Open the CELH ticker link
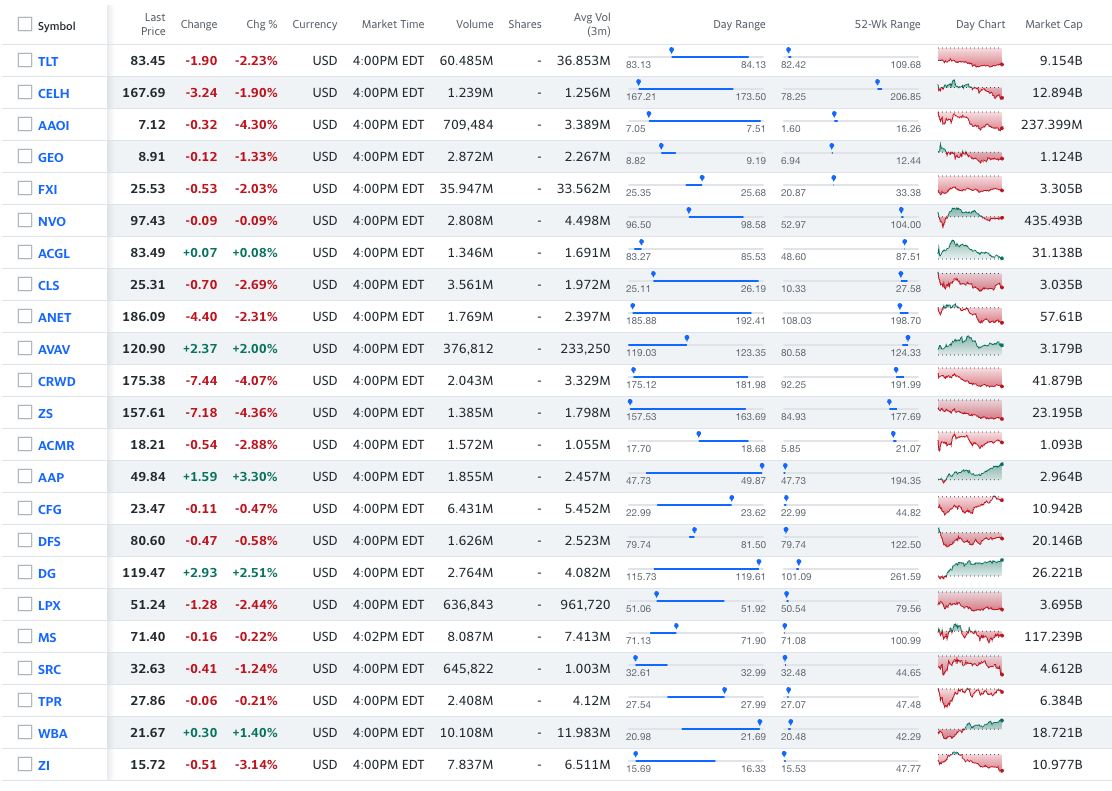The image size is (1112, 791). (x=54, y=94)
